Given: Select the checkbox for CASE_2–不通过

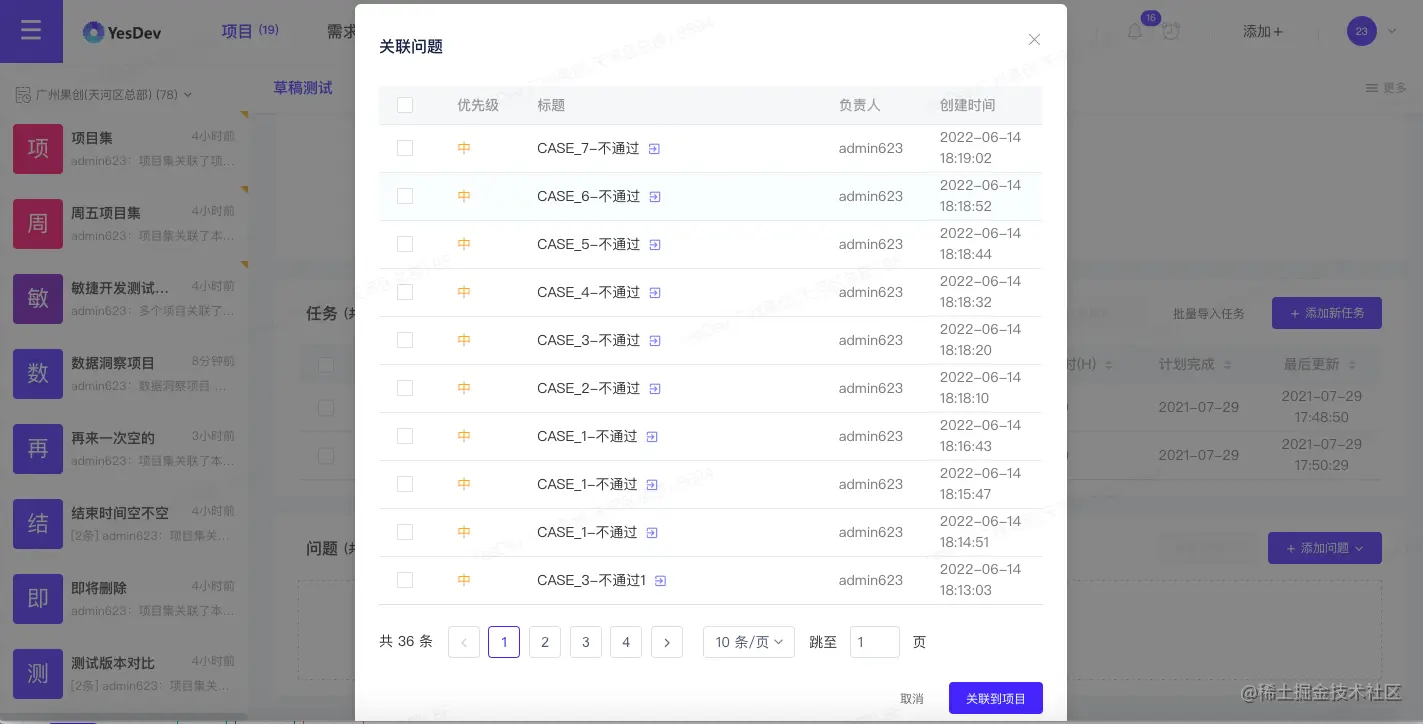Looking at the screenshot, I should pyautogui.click(x=405, y=388).
